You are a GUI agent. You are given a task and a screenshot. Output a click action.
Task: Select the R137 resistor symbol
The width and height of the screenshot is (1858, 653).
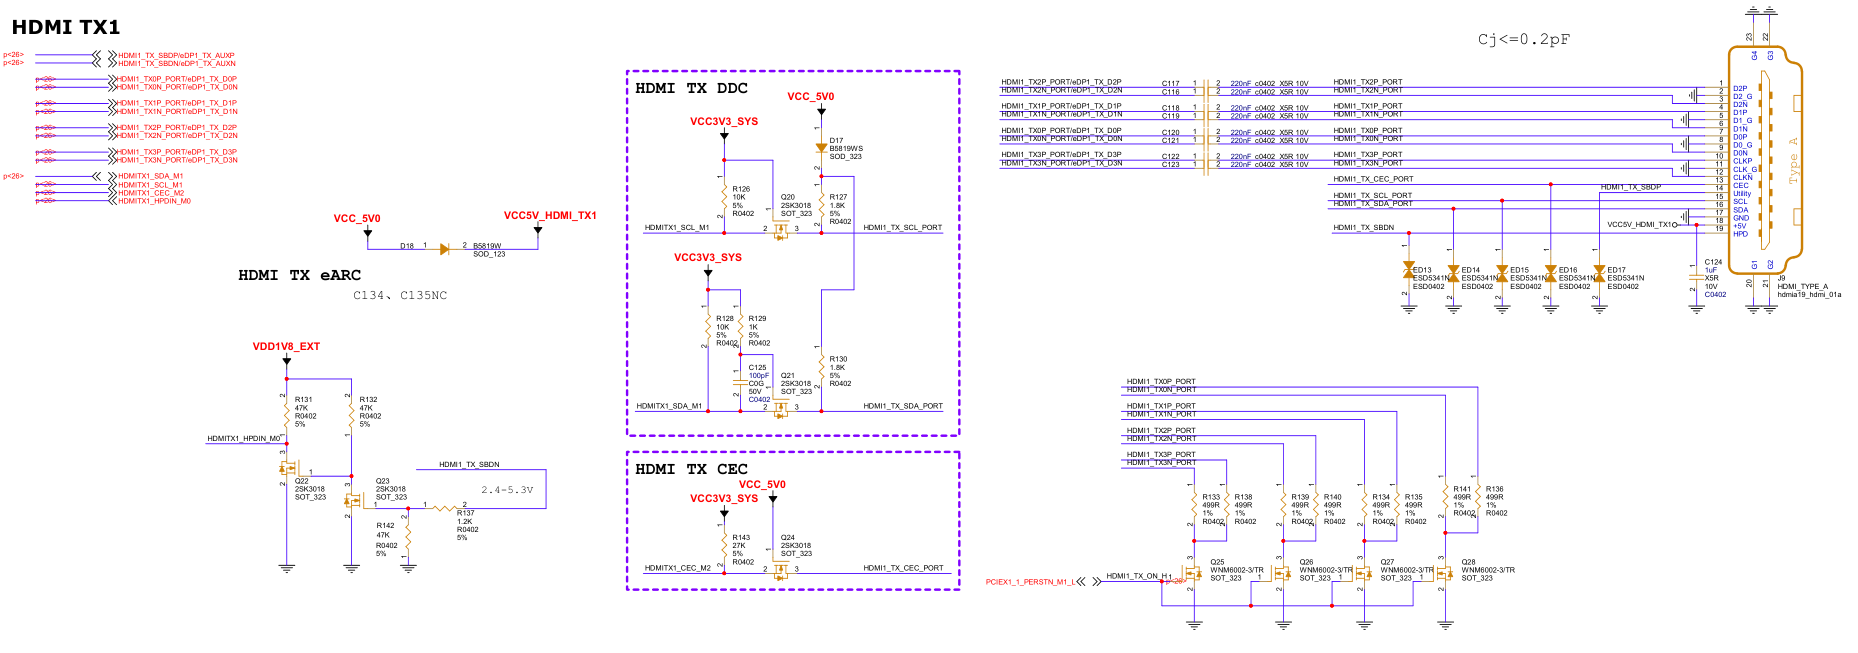(445, 508)
